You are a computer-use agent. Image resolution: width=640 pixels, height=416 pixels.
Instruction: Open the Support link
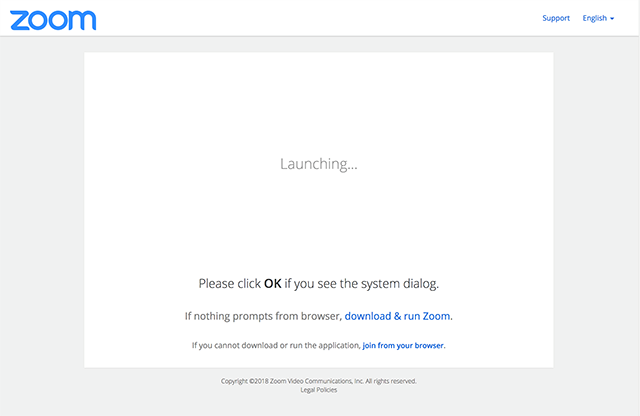556,18
